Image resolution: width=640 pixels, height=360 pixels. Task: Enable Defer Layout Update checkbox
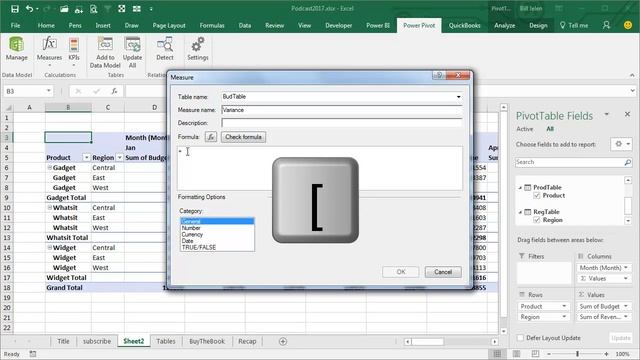coord(520,338)
